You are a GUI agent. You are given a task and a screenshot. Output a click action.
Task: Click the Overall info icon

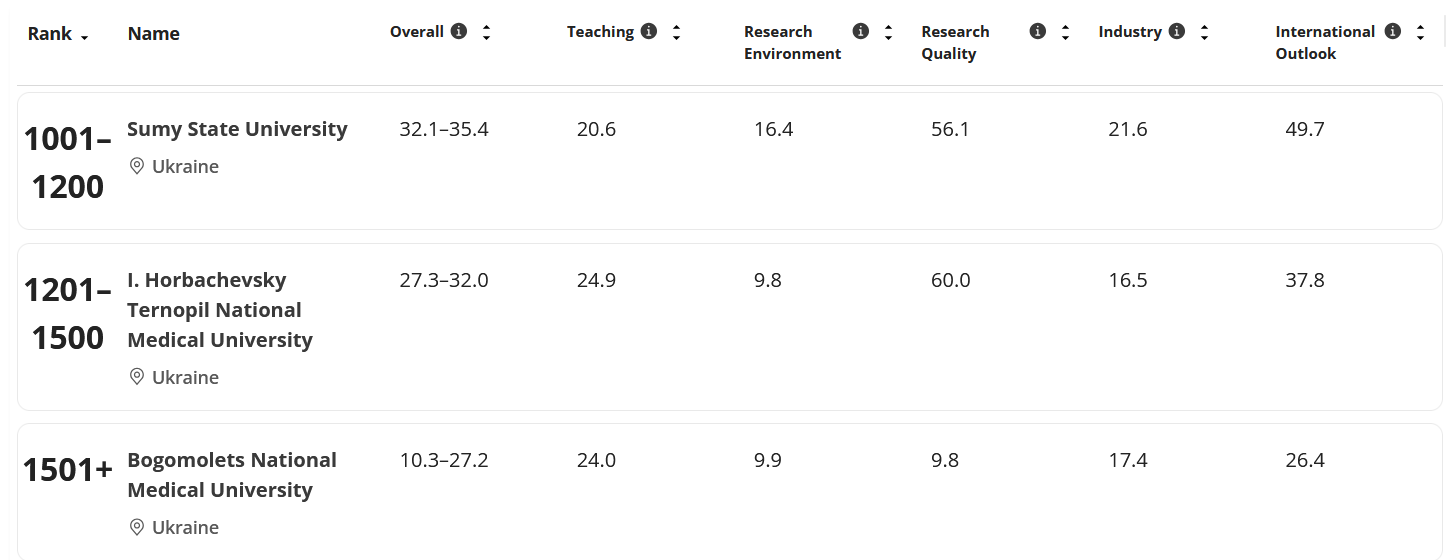tap(459, 32)
